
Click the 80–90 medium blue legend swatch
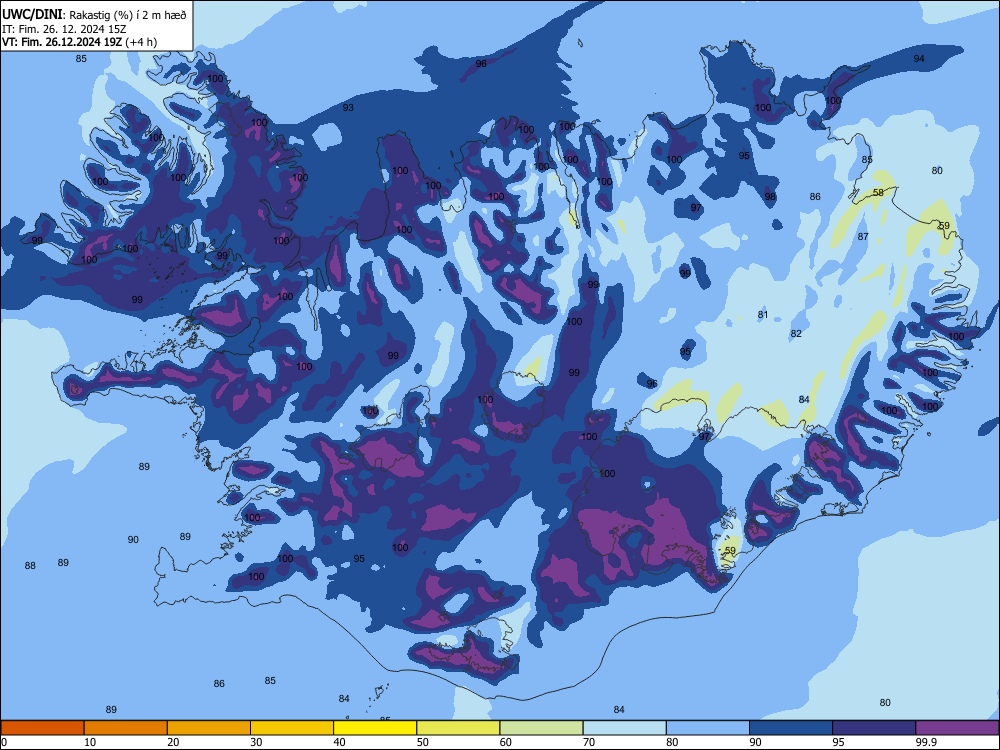(x=708, y=728)
